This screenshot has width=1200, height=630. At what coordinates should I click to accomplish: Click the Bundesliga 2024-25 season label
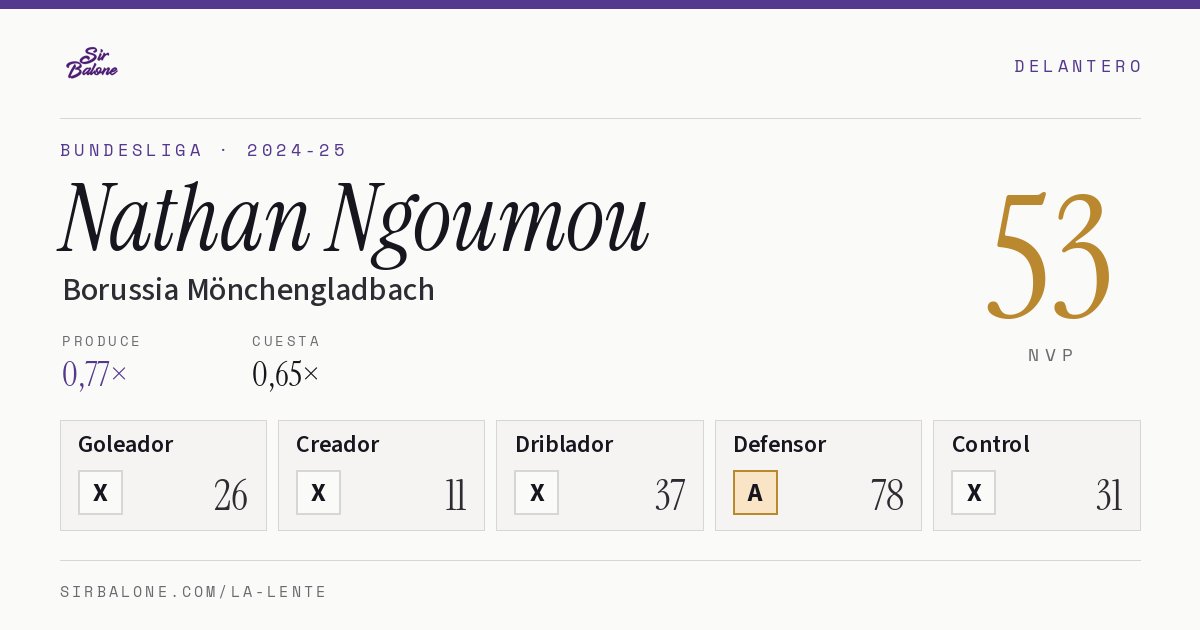204,150
